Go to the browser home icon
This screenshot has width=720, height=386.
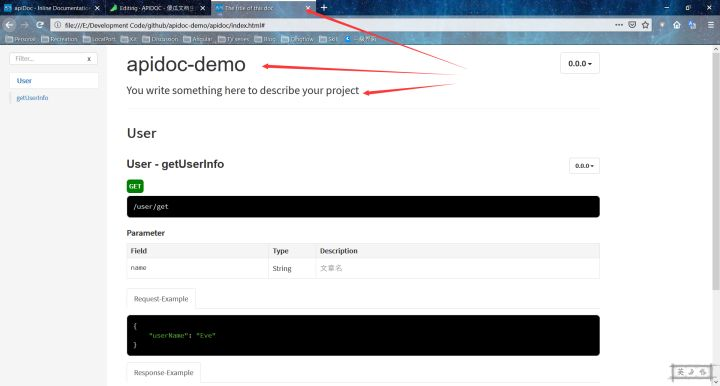point(677,25)
